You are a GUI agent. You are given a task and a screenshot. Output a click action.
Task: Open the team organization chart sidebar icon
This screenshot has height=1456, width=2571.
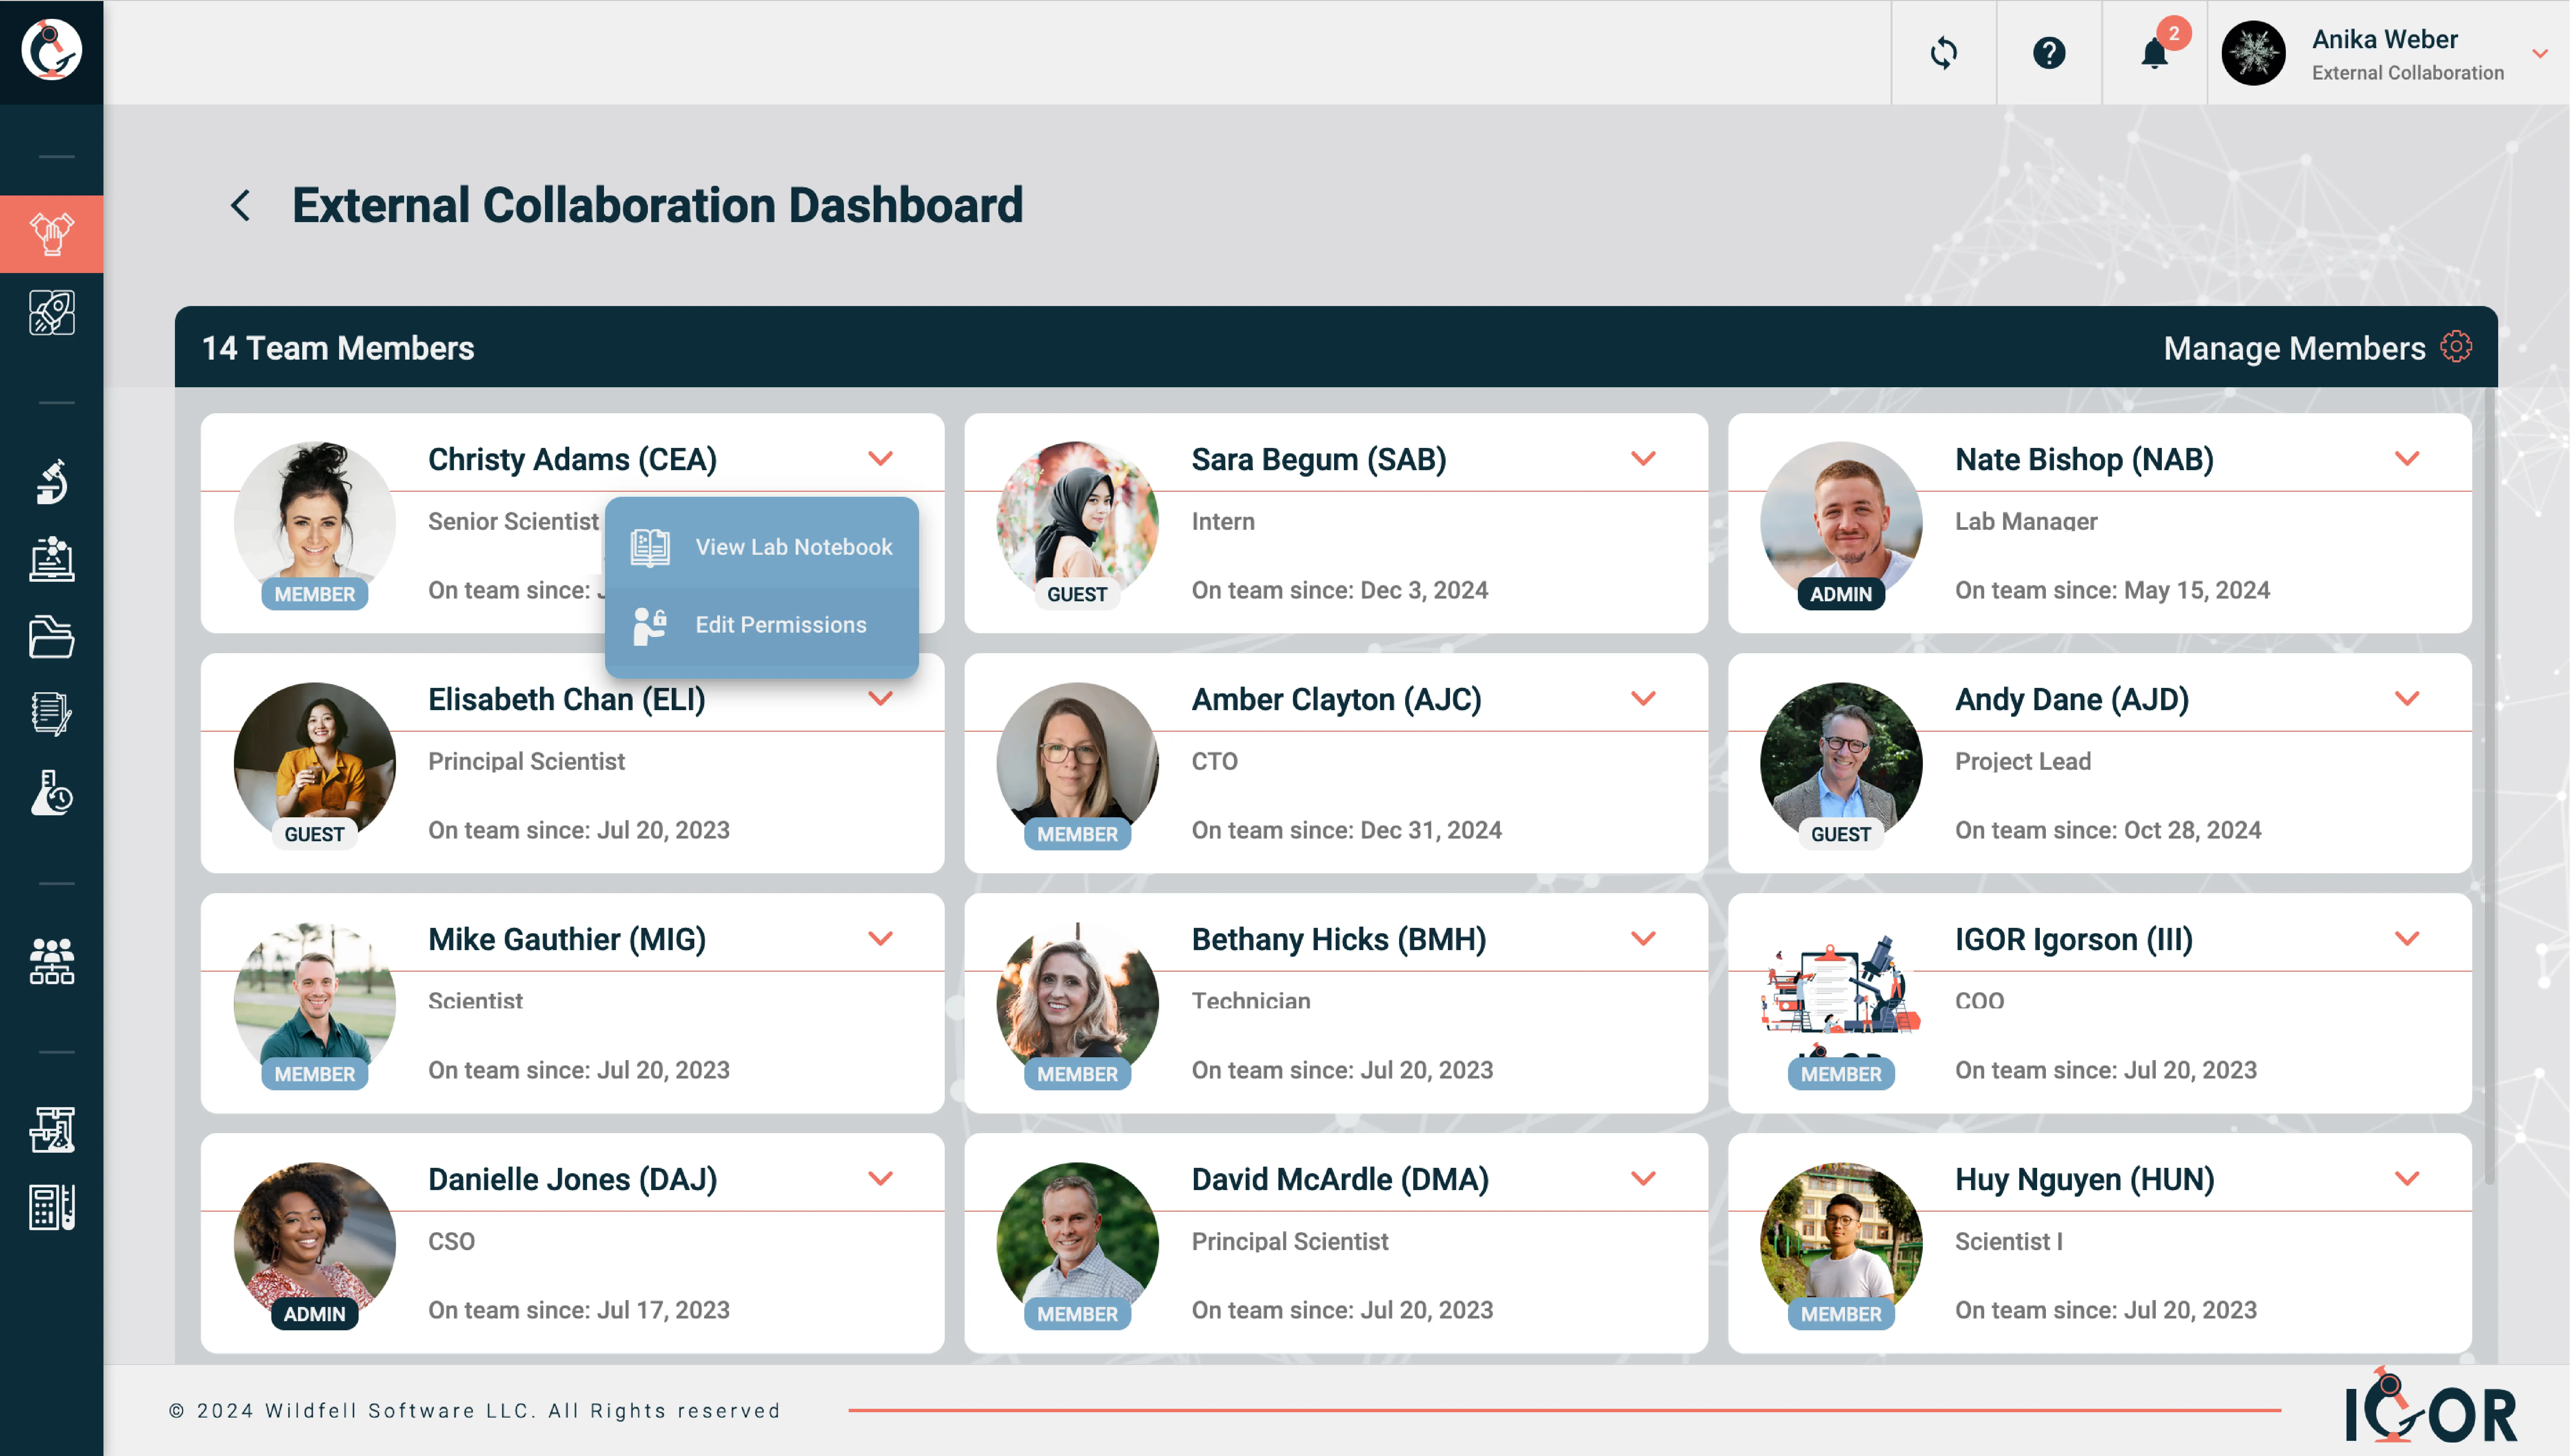click(52, 962)
